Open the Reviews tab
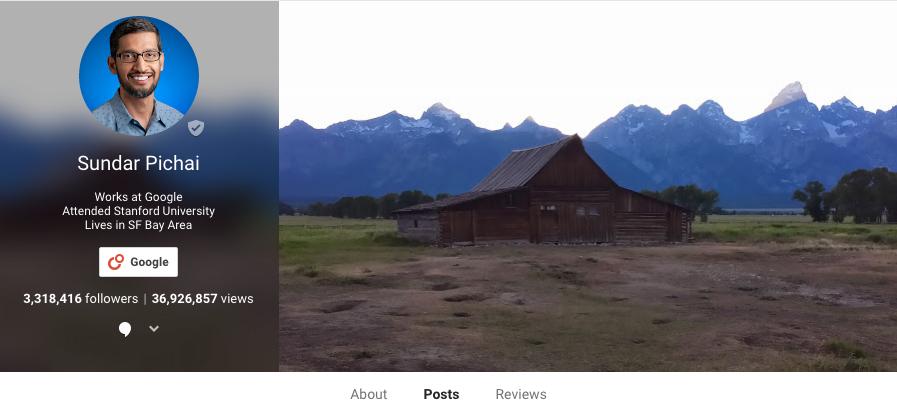 [x=521, y=394]
